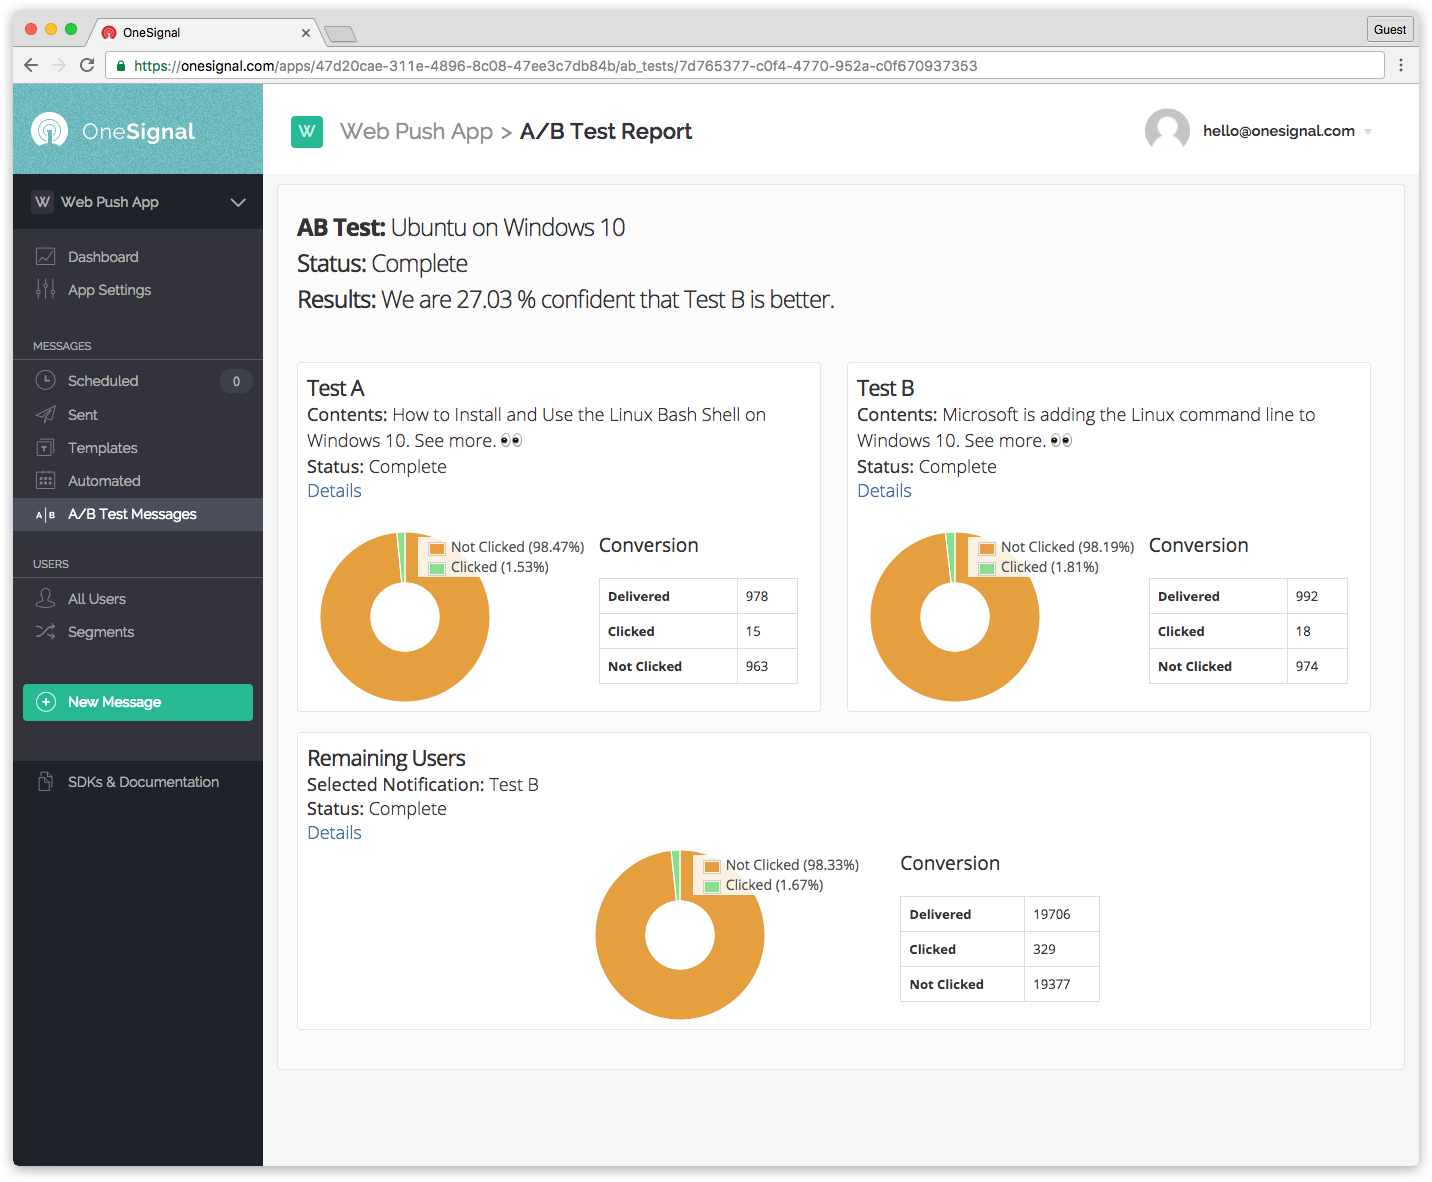The image size is (1432, 1182).
Task: Click the Test B donut chart
Action: point(955,617)
